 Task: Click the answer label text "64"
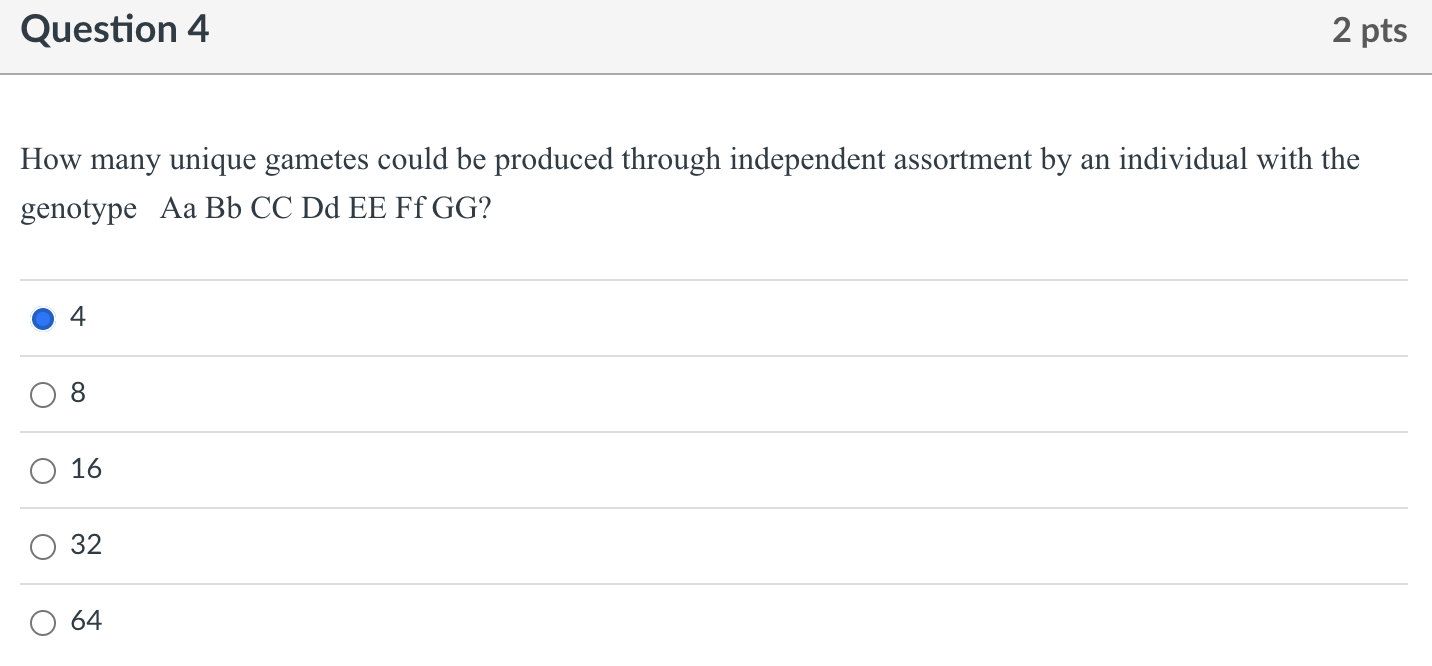click(x=86, y=621)
